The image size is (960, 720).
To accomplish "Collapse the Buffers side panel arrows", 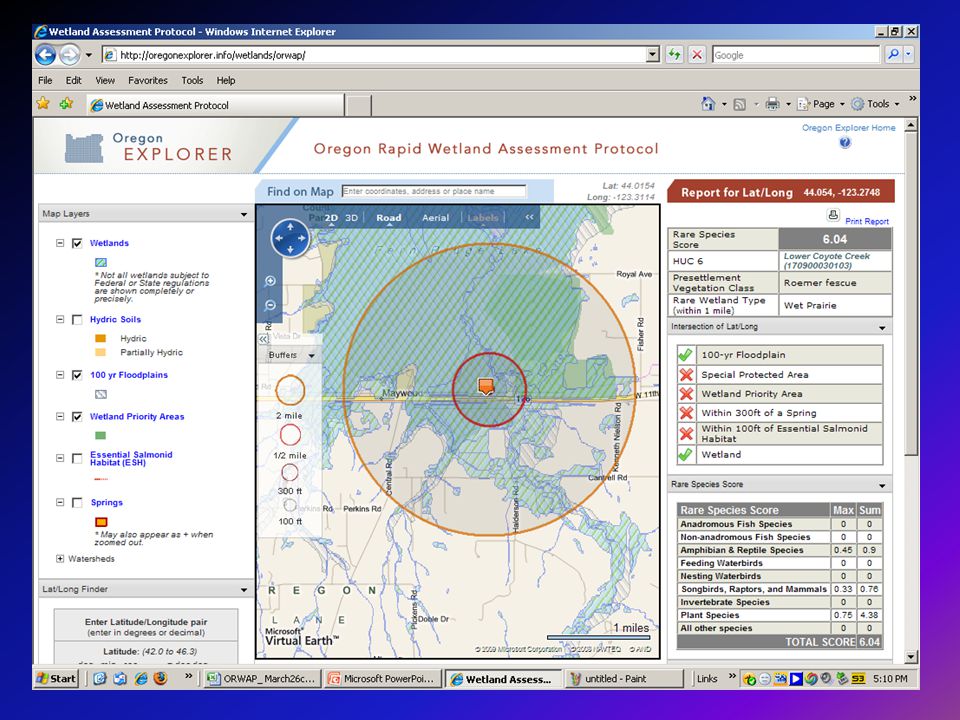I will pyautogui.click(x=263, y=339).
